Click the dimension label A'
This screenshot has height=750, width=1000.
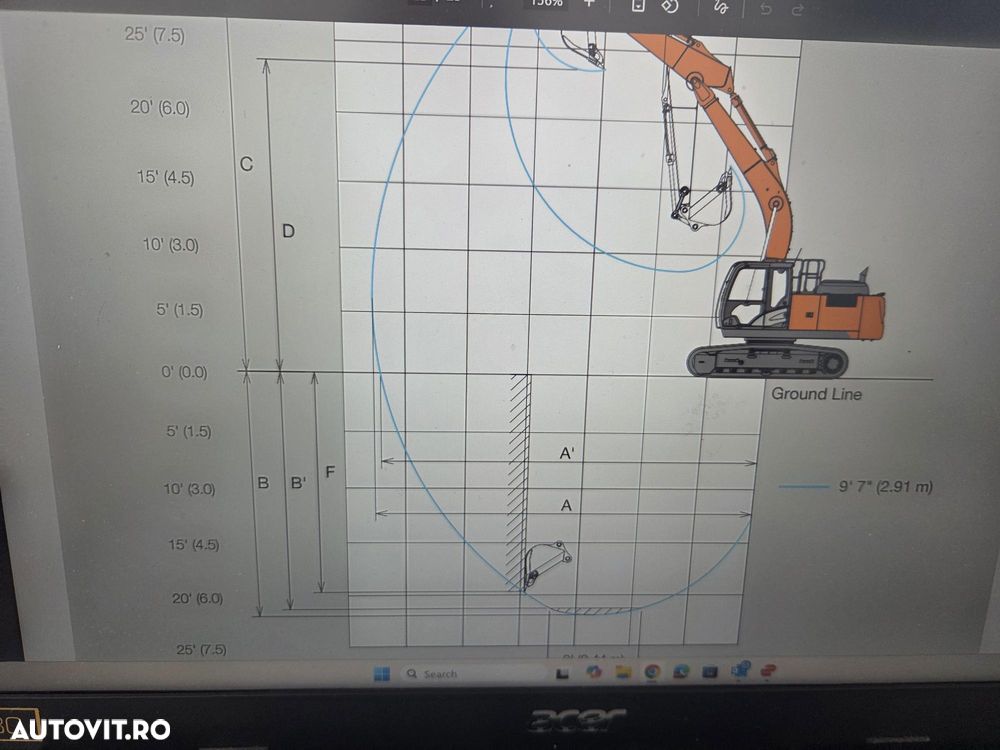click(x=567, y=453)
